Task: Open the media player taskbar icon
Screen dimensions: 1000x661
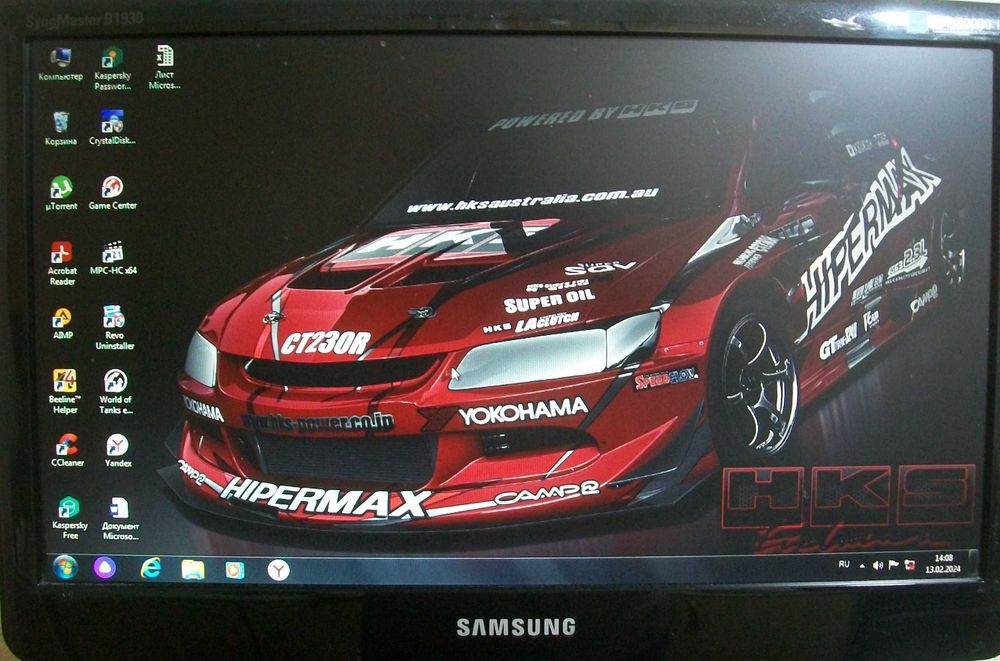Action: pyautogui.click(x=235, y=569)
